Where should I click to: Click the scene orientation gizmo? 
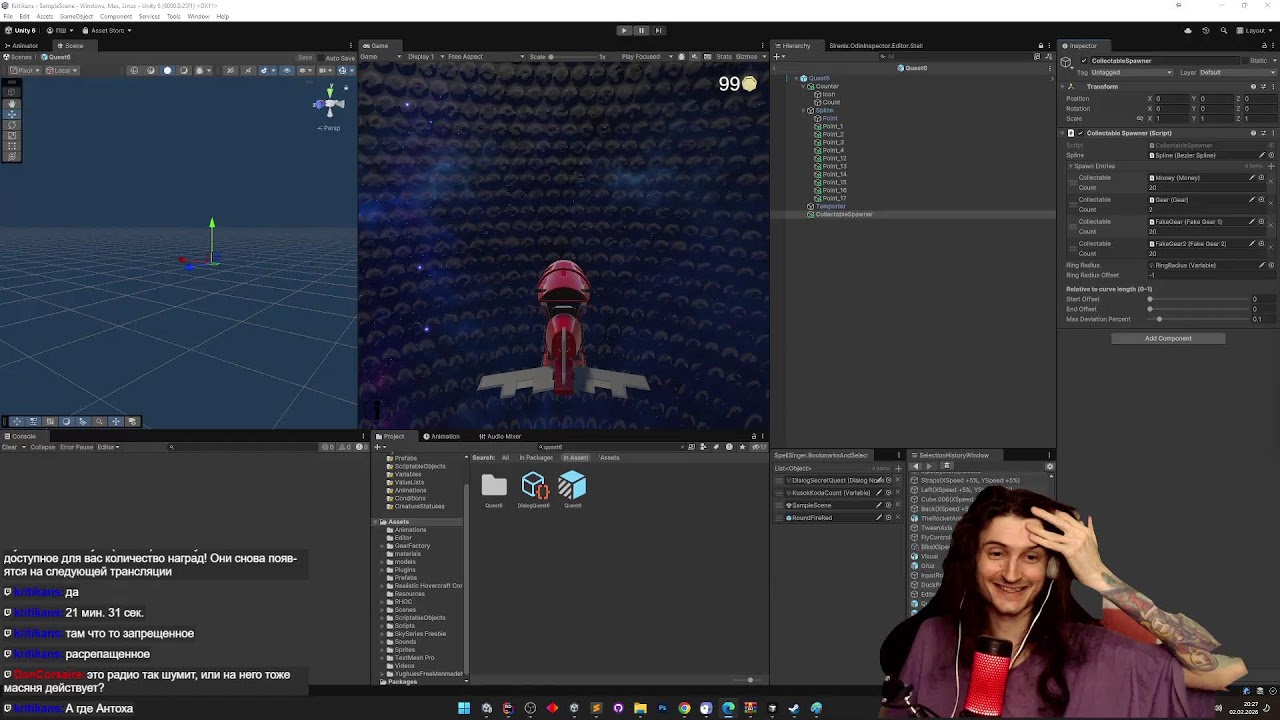(x=330, y=103)
